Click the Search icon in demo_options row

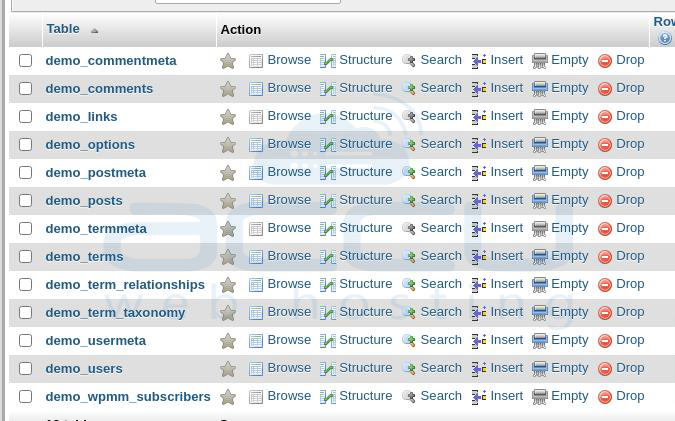(x=409, y=145)
